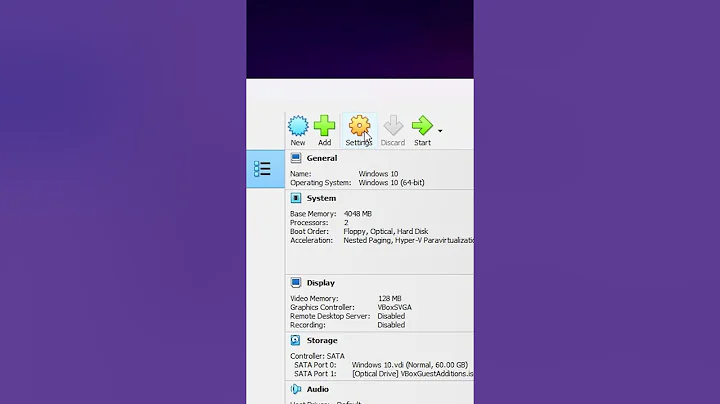Click the "SATA Port 1:" label
This screenshot has height=404, width=720.
click(x=315, y=374)
